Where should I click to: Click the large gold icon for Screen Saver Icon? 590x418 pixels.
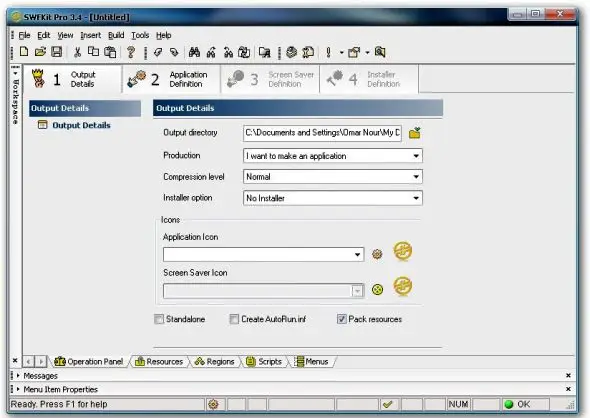pyautogui.click(x=403, y=286)
